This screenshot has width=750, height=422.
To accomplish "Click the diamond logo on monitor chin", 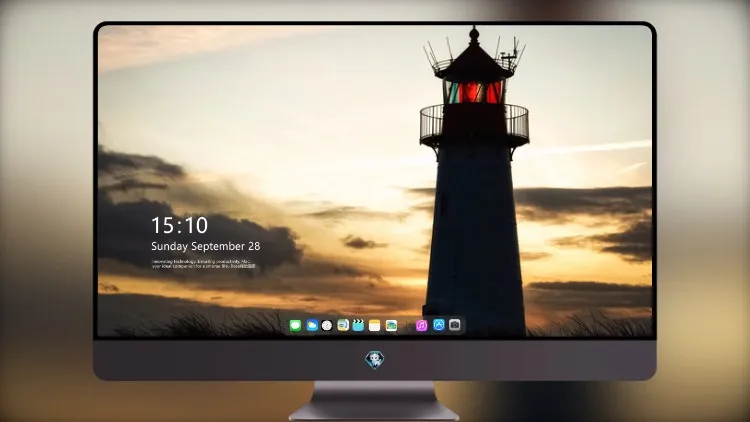I will [x=375, y=360].
